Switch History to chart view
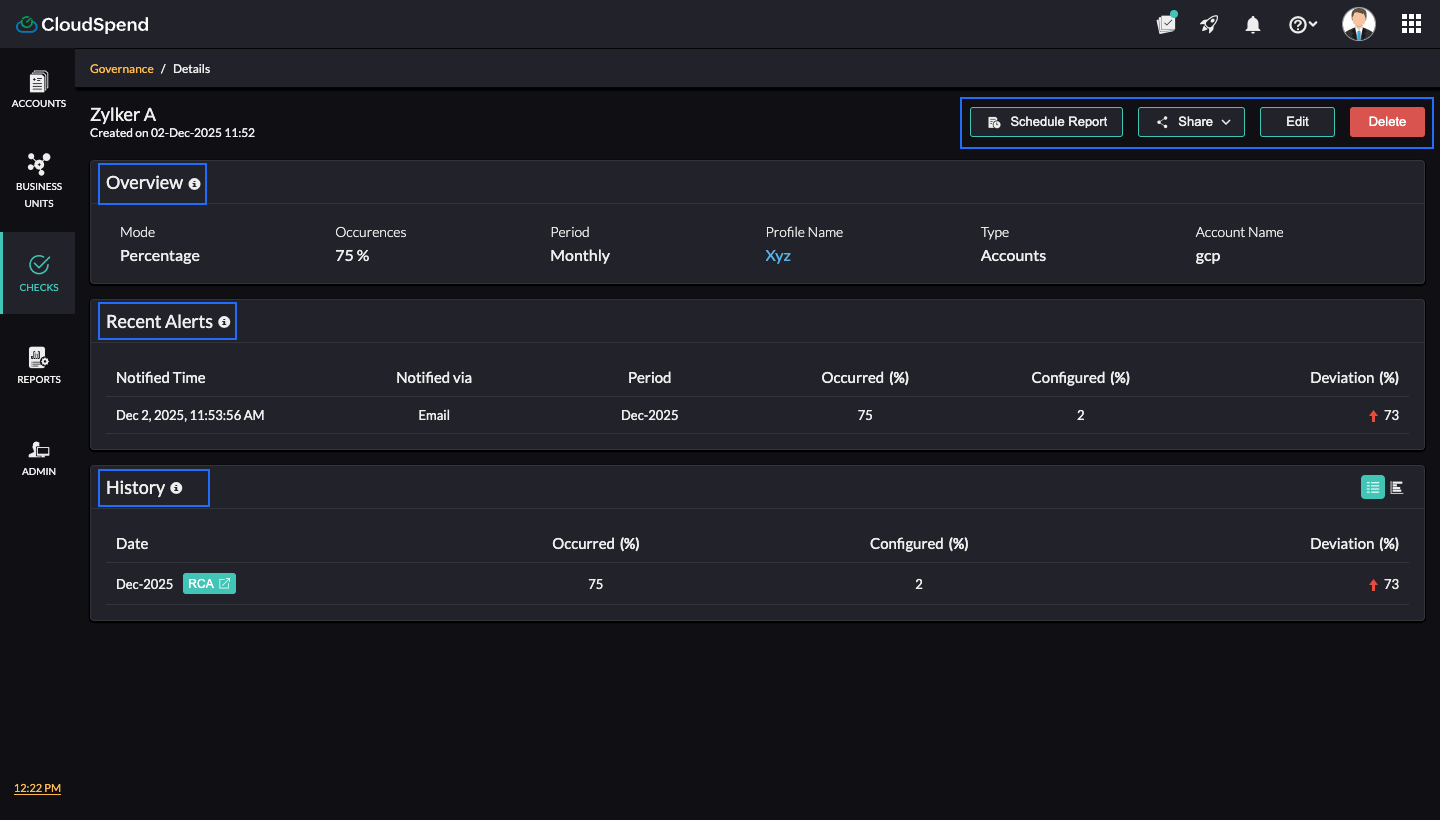The width and height of the screenshot is (1440, 820). coord(1397,487)
